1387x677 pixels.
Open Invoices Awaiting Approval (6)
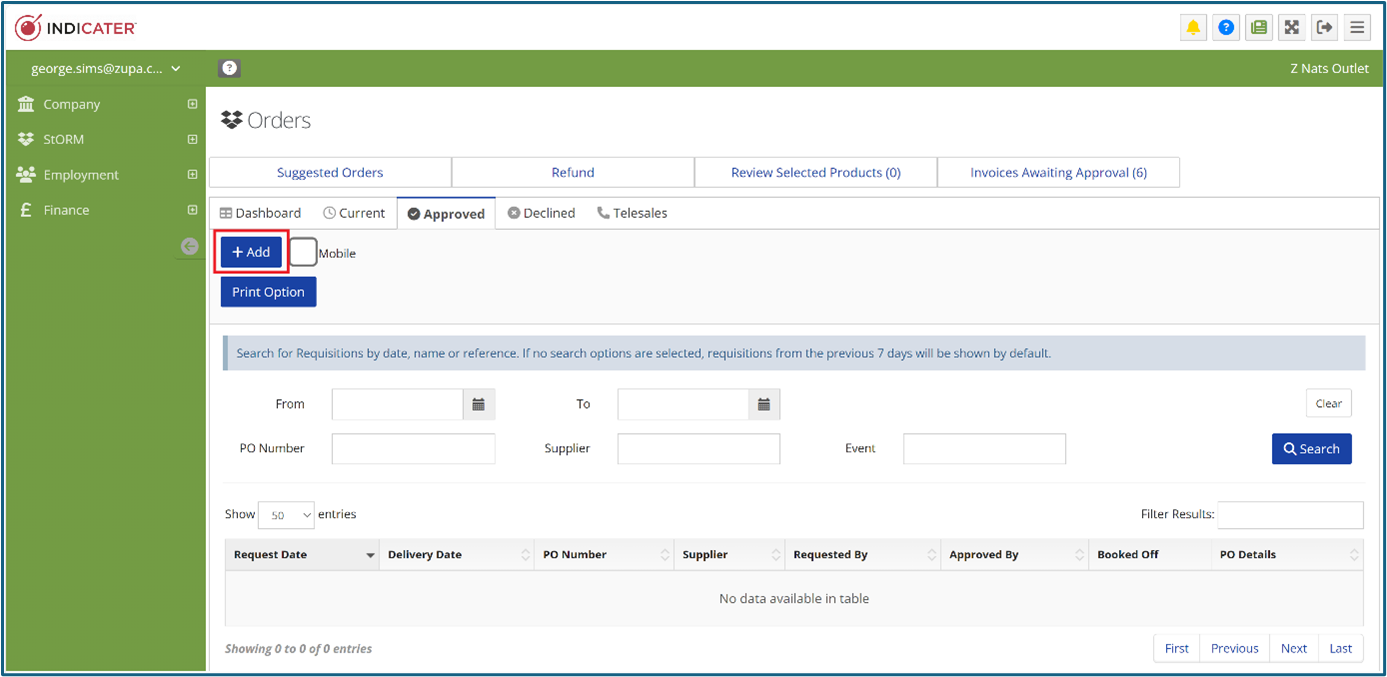(1058, 172)
